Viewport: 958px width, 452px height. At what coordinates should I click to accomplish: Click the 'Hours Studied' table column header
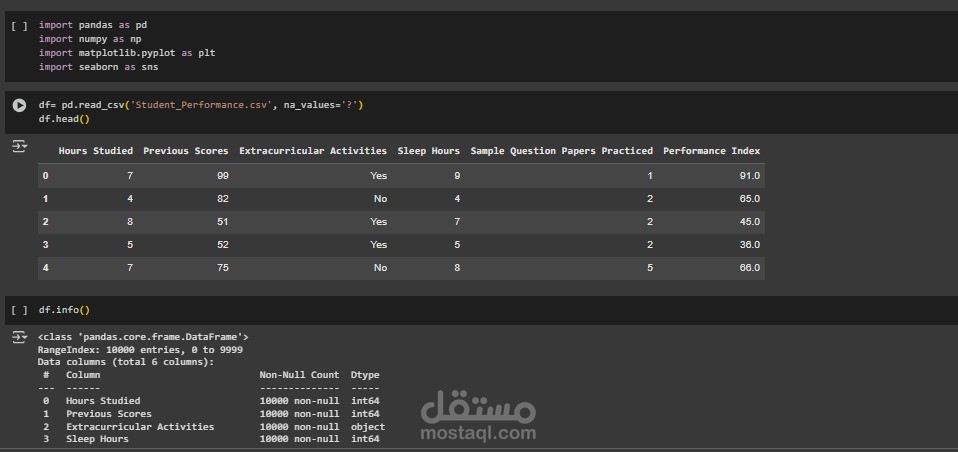pyautogui.click(x=95, y=151)
